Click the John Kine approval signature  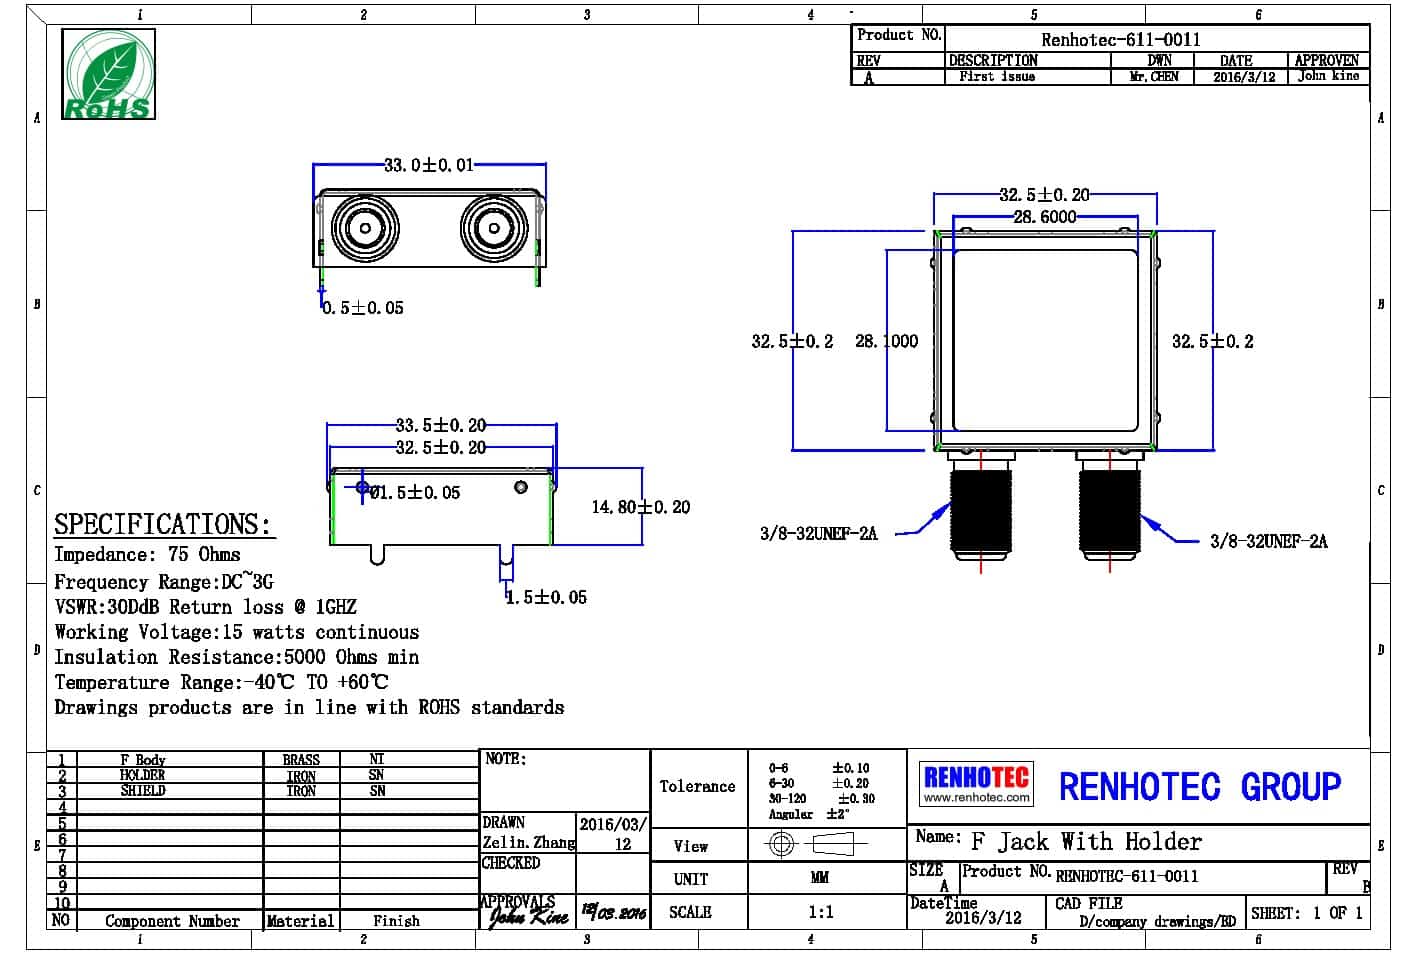coord(528,915)
